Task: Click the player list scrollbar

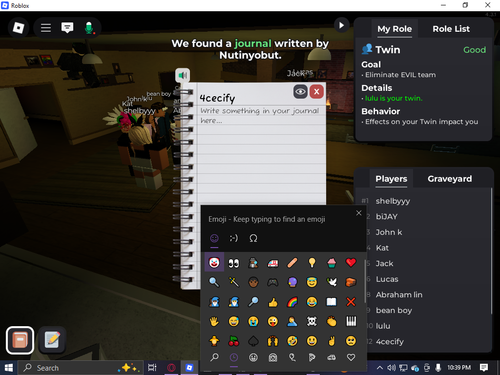Action: point(491,251)
